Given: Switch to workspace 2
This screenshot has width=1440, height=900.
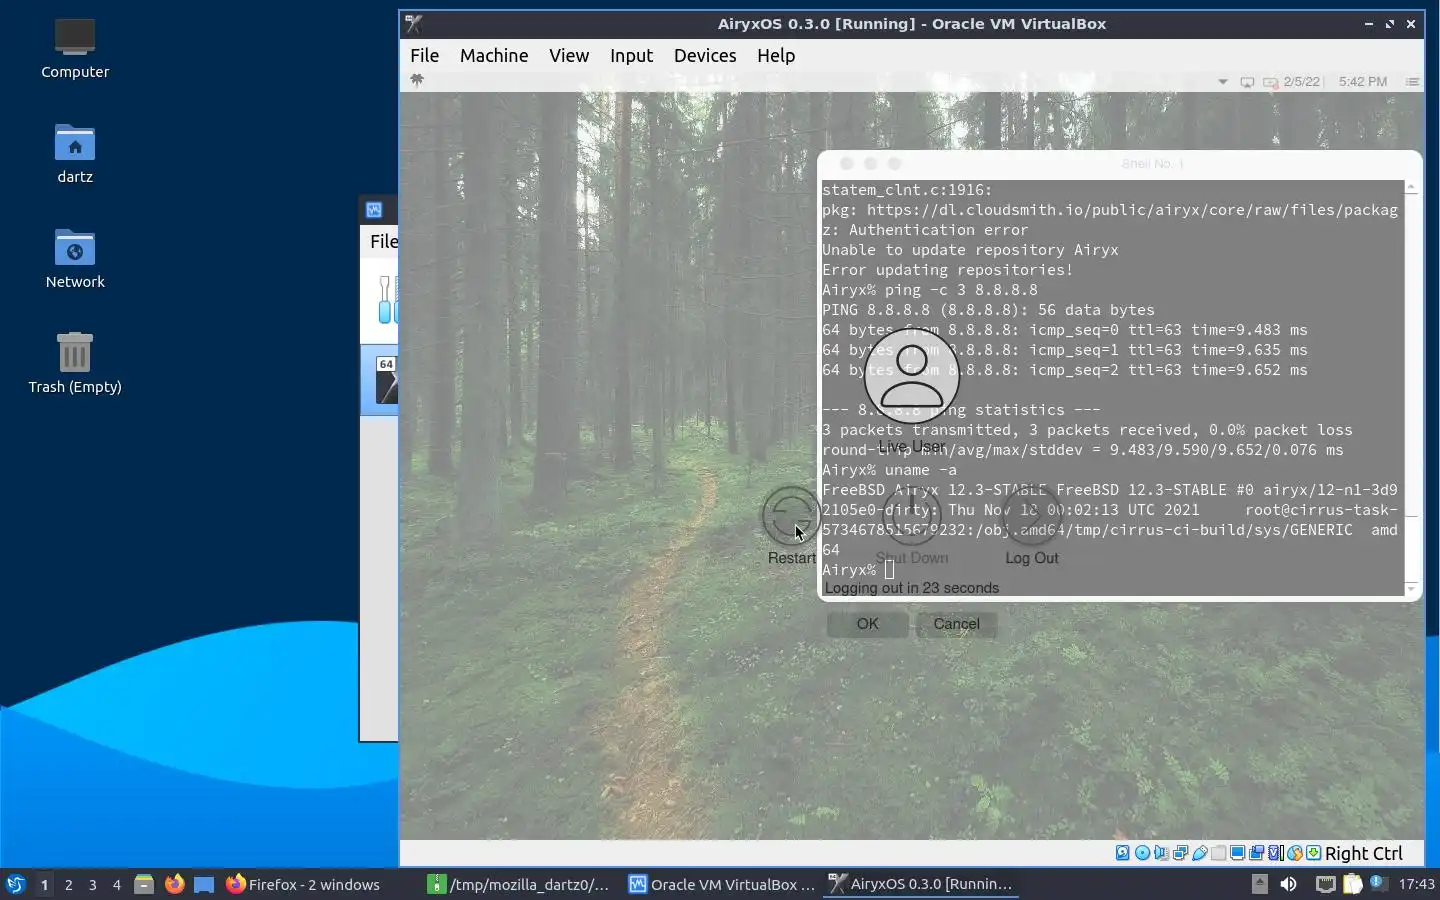Looking at the screenshot, I should coord(68,884).
